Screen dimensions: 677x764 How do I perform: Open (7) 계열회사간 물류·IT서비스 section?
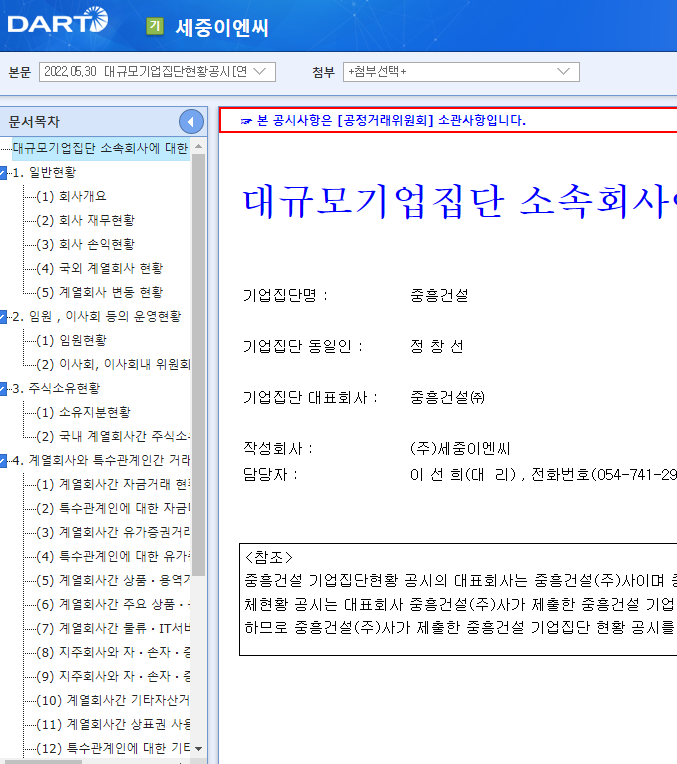[x=113, y=628]
